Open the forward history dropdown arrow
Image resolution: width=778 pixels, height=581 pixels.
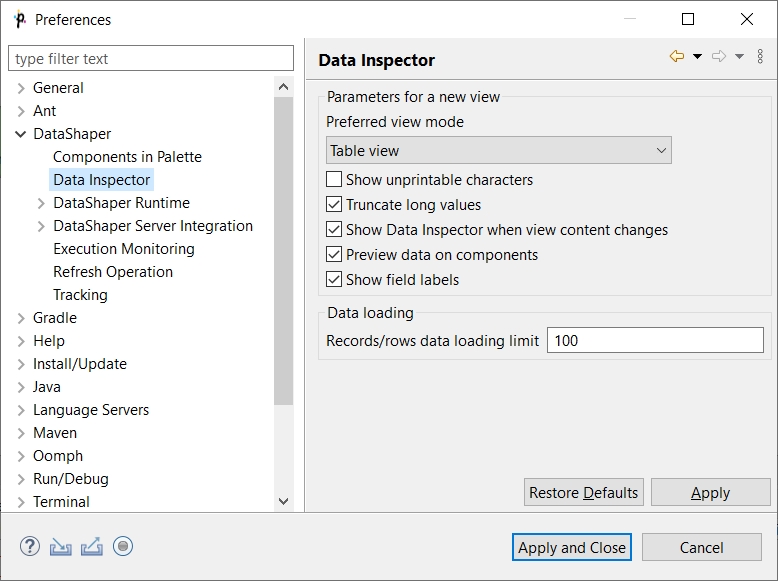coord(739,56)
